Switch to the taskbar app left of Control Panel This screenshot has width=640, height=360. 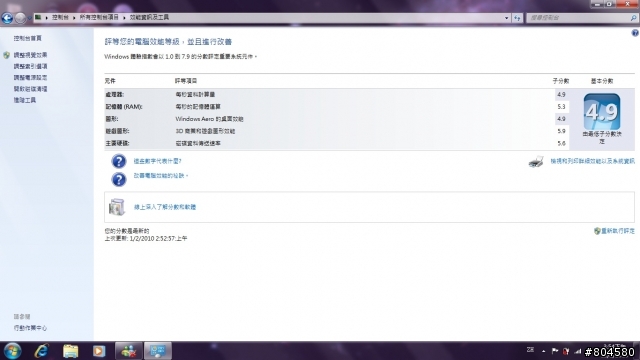pyautogui.click(x=129, y=351)
